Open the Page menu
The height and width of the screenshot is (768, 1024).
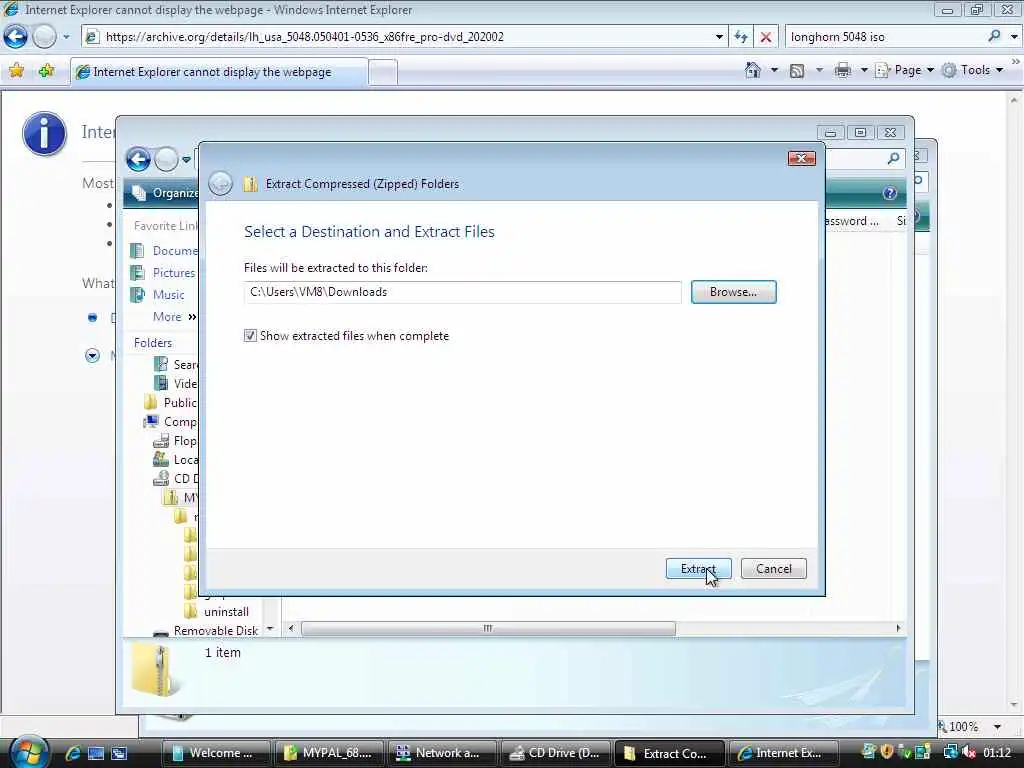click(904, 70)
